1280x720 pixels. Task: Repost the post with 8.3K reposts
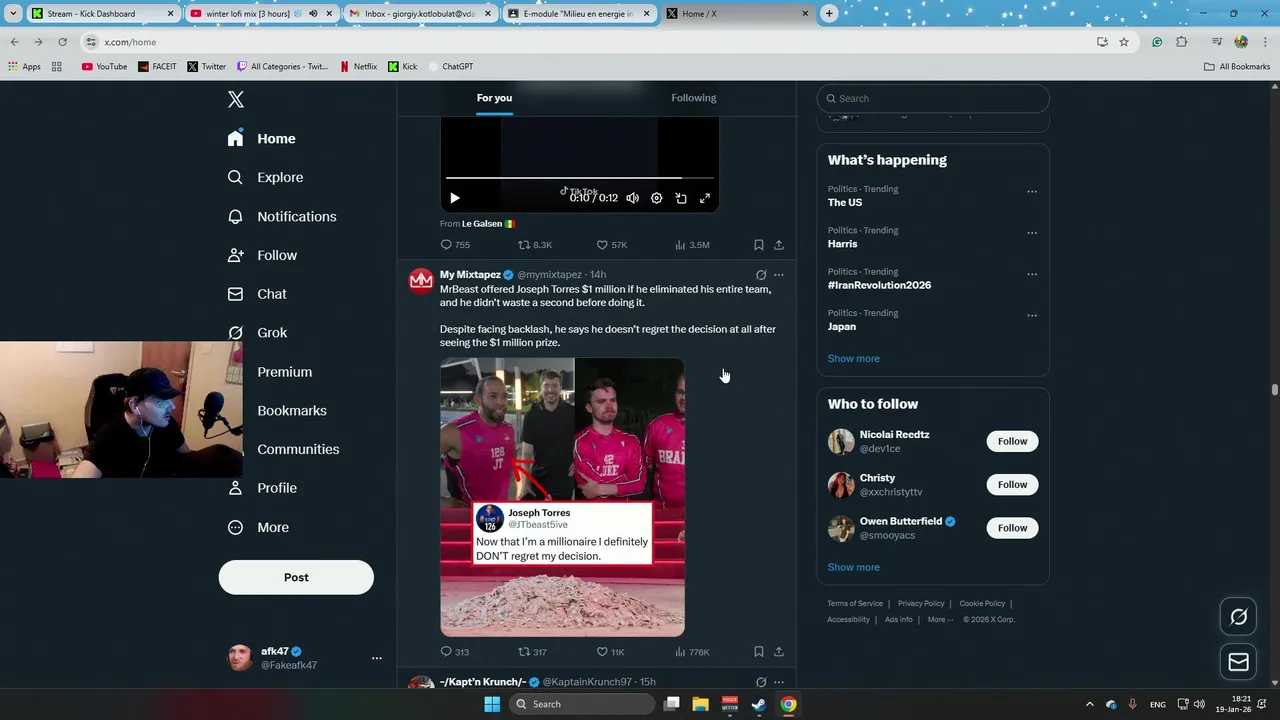[535, 245]
